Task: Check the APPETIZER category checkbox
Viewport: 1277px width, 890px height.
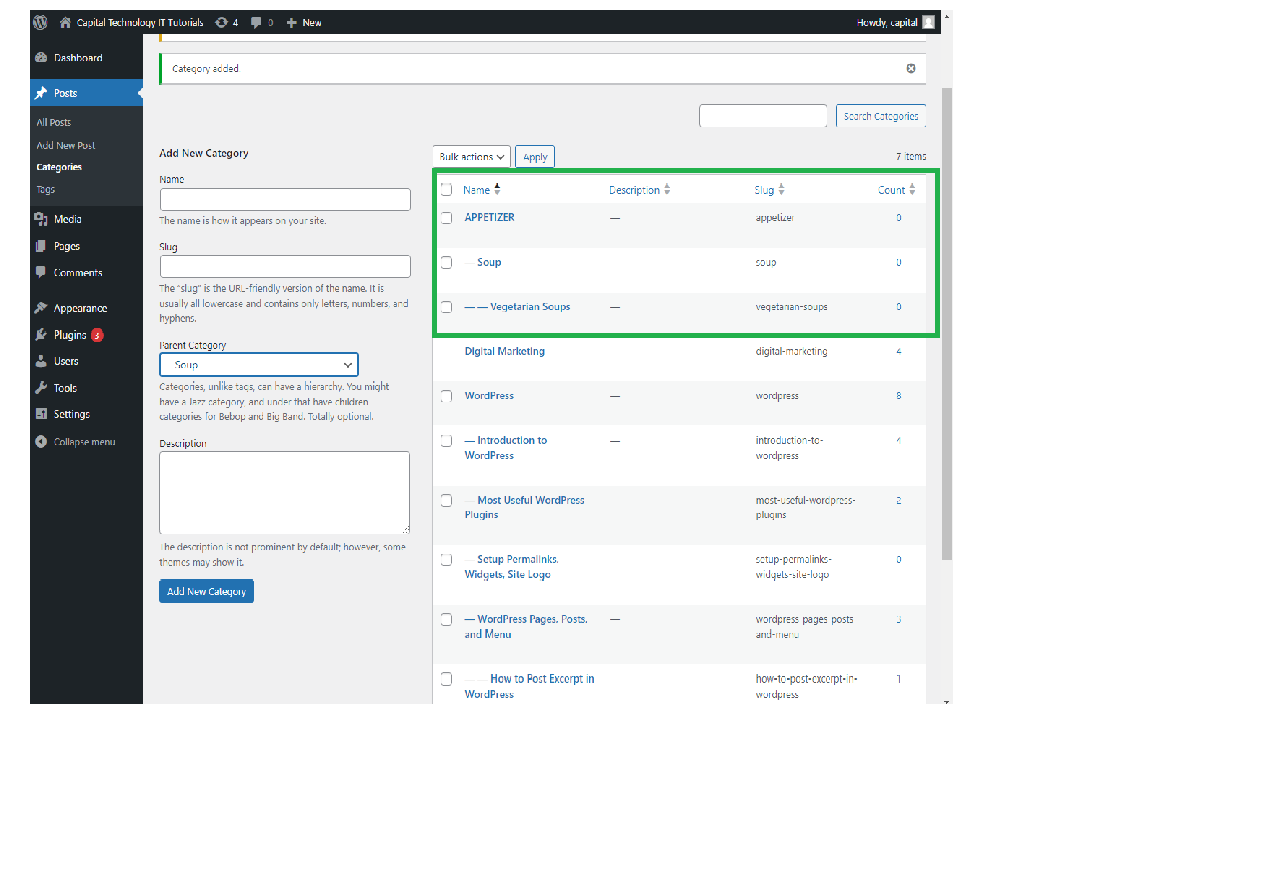Action: (446, 218)
